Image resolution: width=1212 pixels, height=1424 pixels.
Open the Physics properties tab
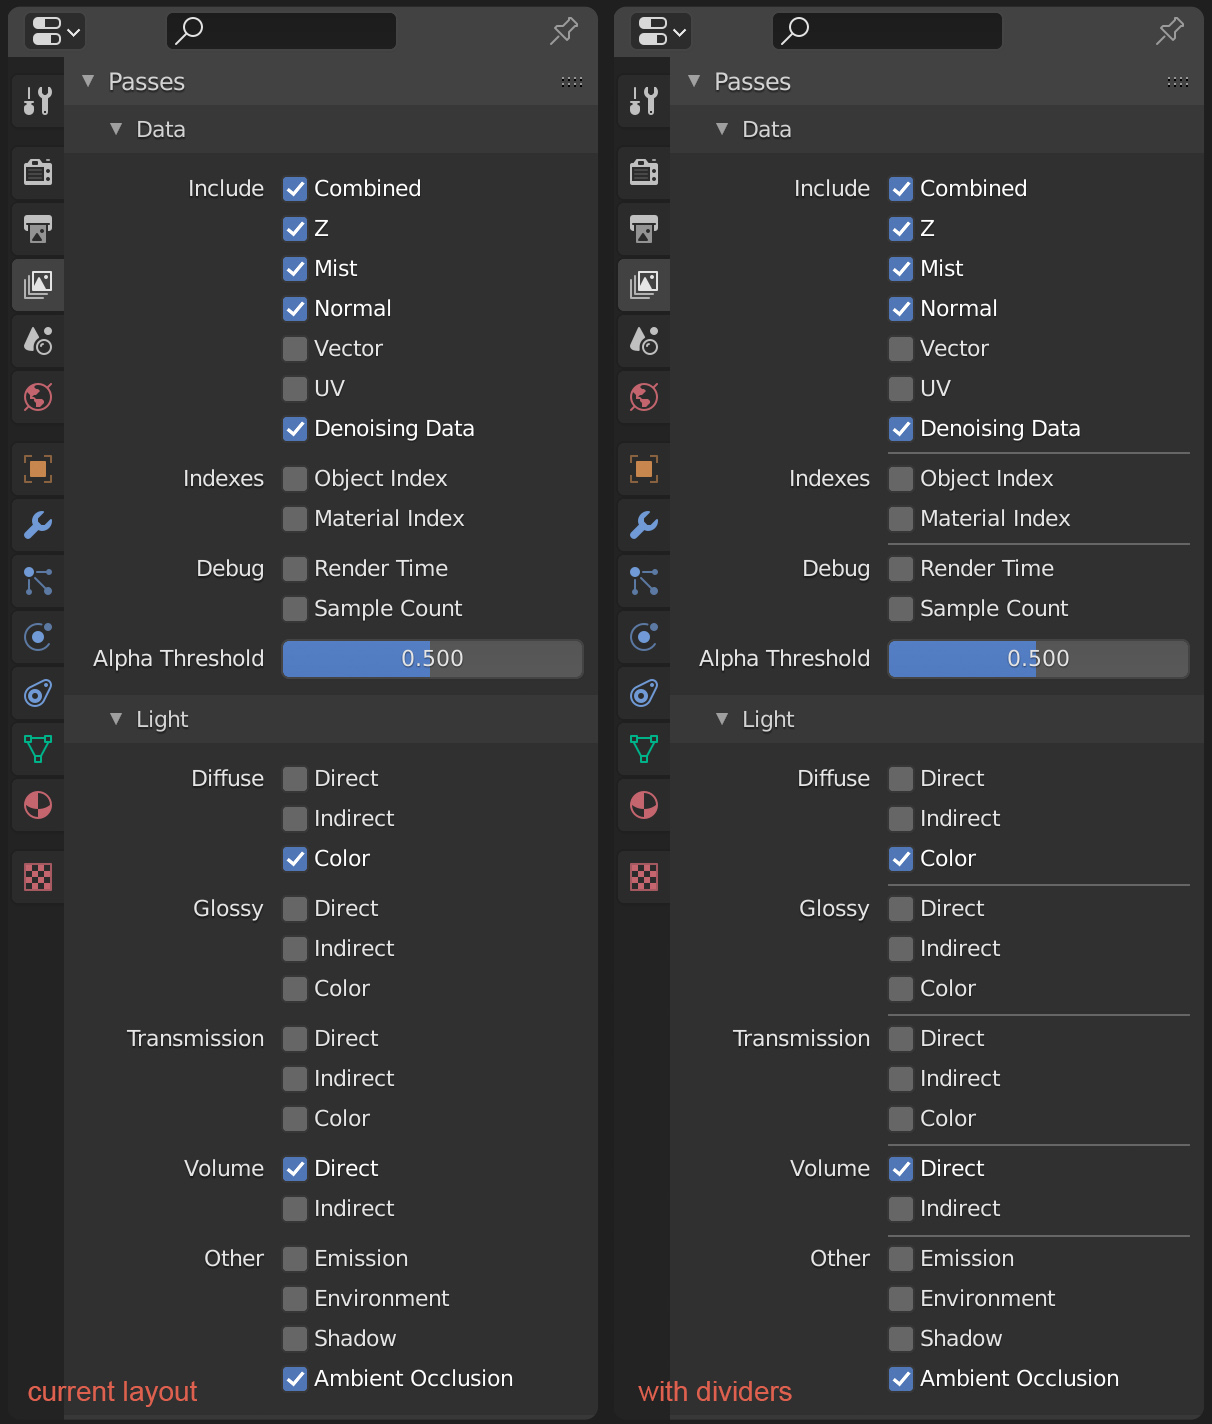pos(37,637)
